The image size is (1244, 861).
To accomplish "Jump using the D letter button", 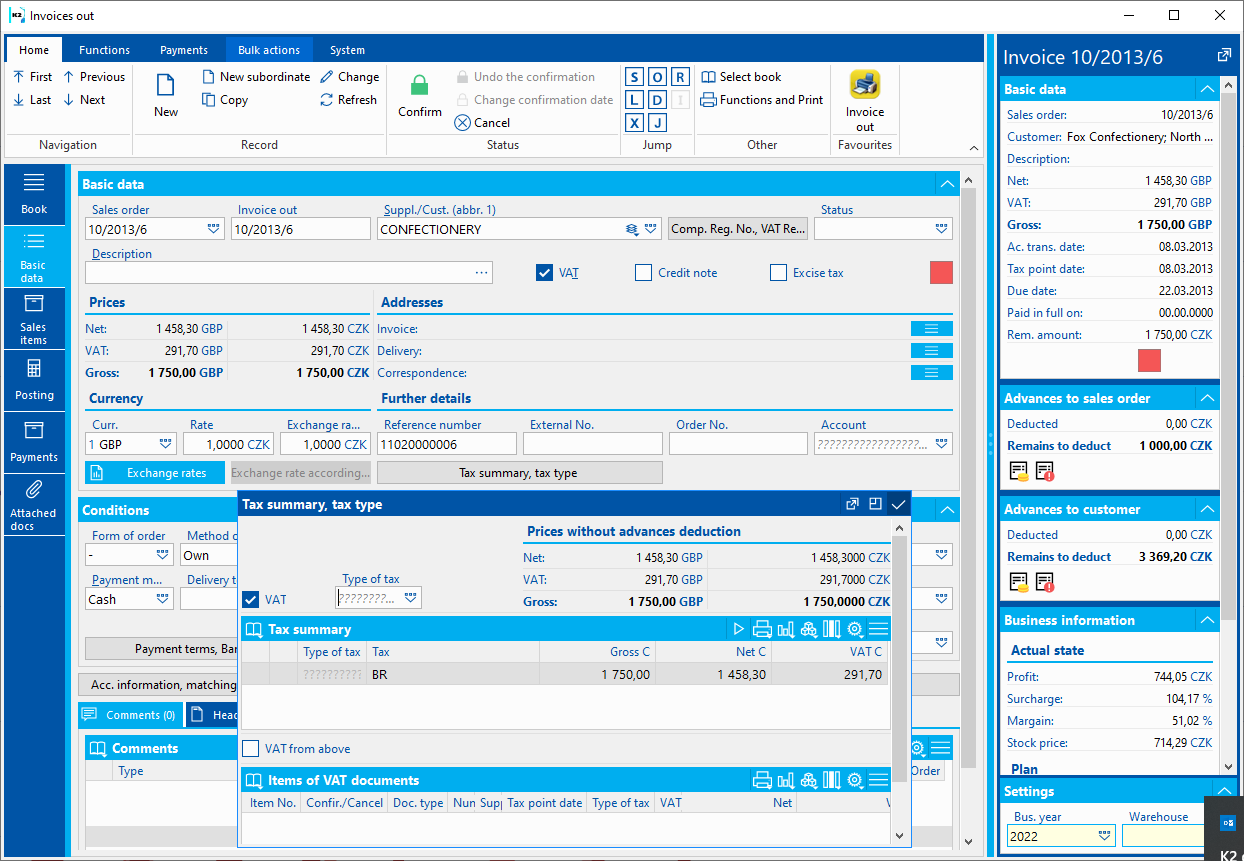I will pyautogui.click(x=657, y=100).
